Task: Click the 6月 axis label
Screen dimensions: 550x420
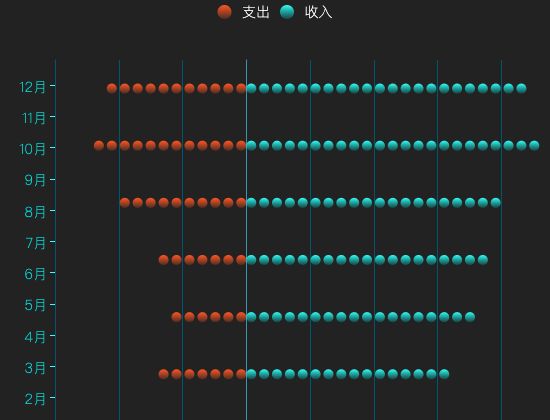Action: click(x=35, y=274)
